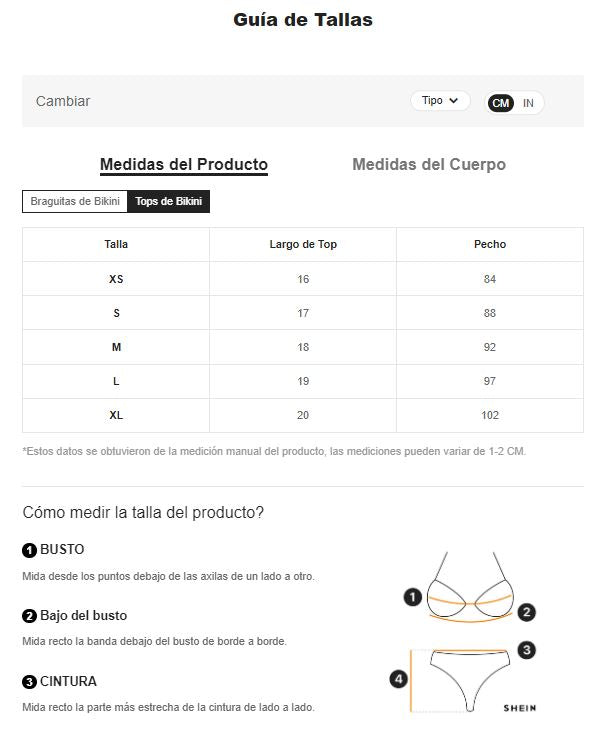
Task: Click numbered marker 2 on bikini diagram
Action: (x=526, y=612)
